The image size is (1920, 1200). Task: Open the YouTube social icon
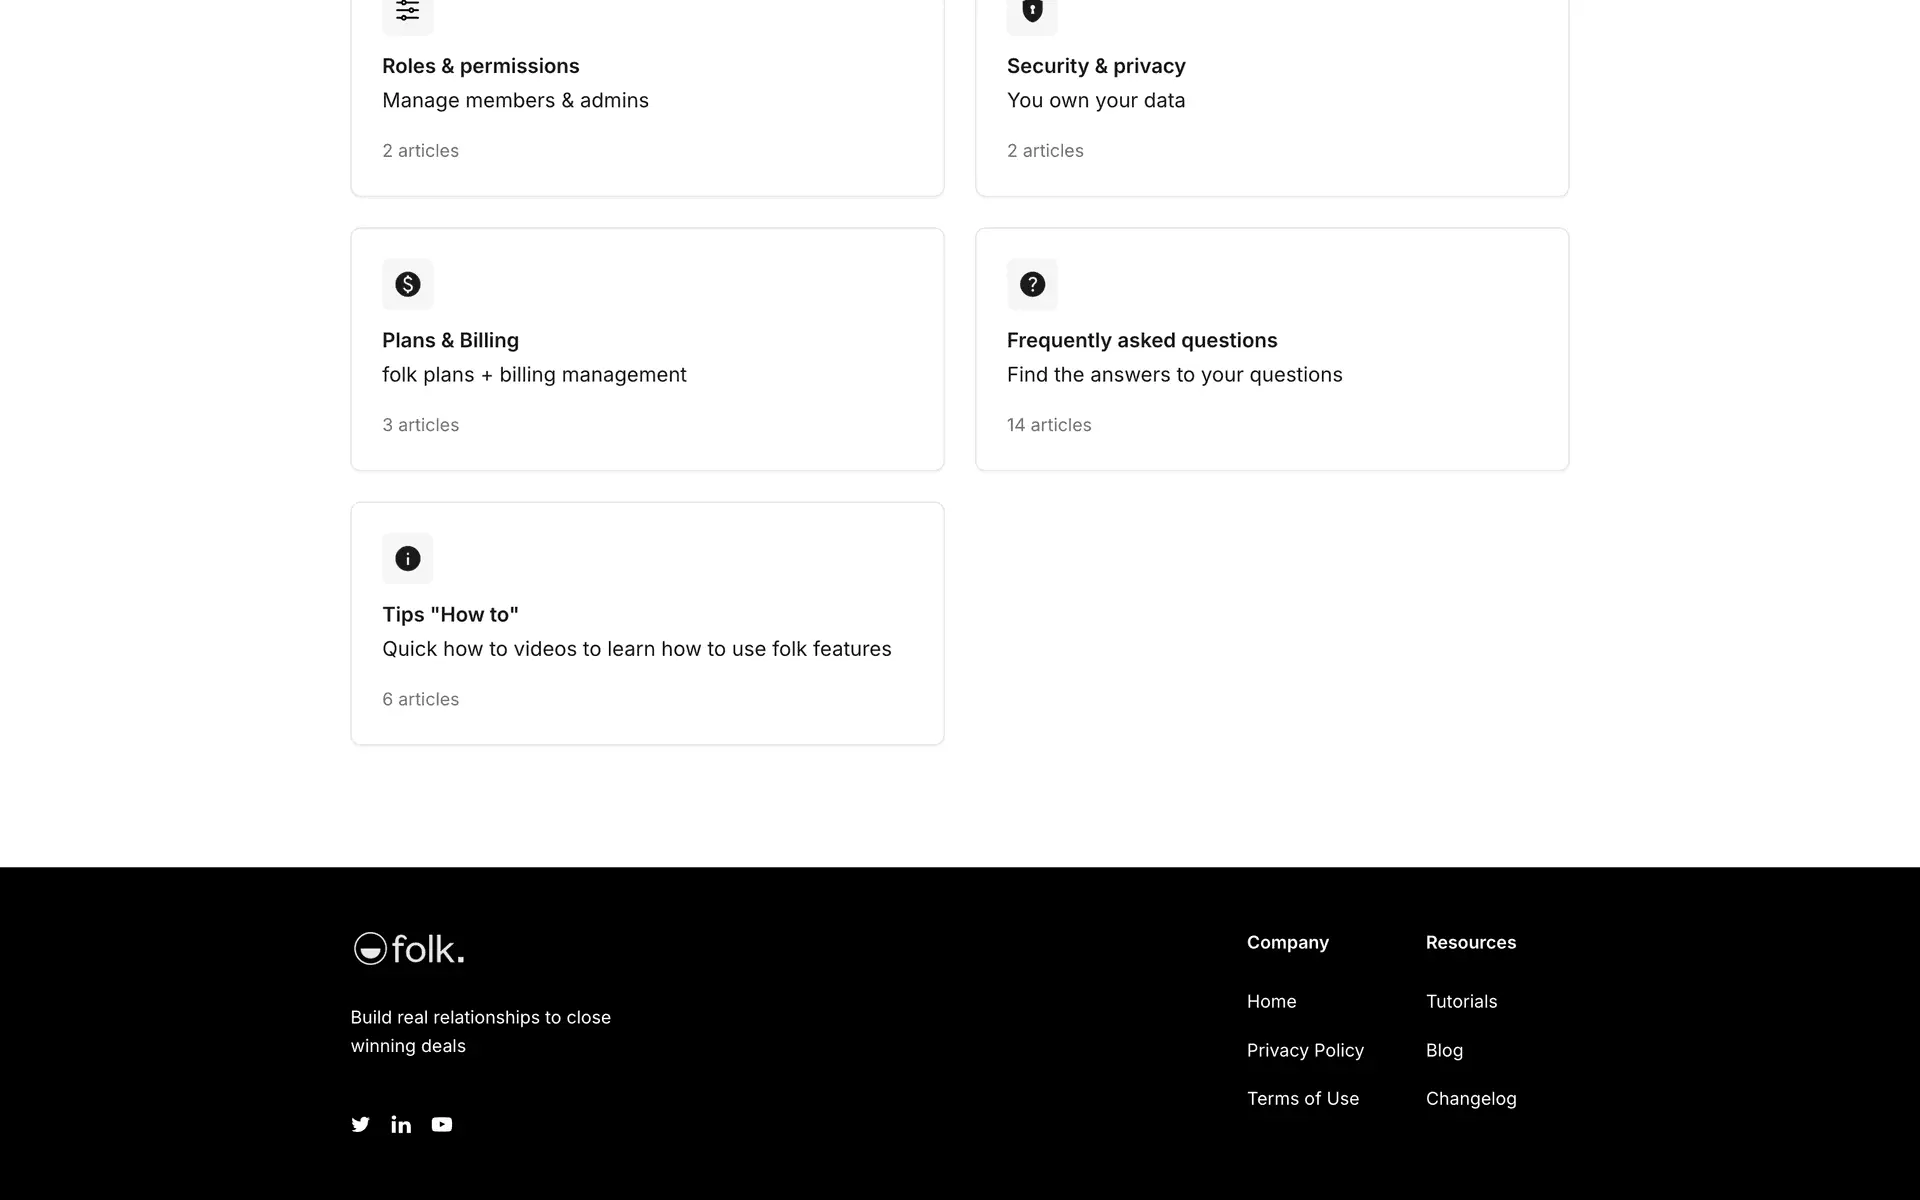(x=442, y=1125)
